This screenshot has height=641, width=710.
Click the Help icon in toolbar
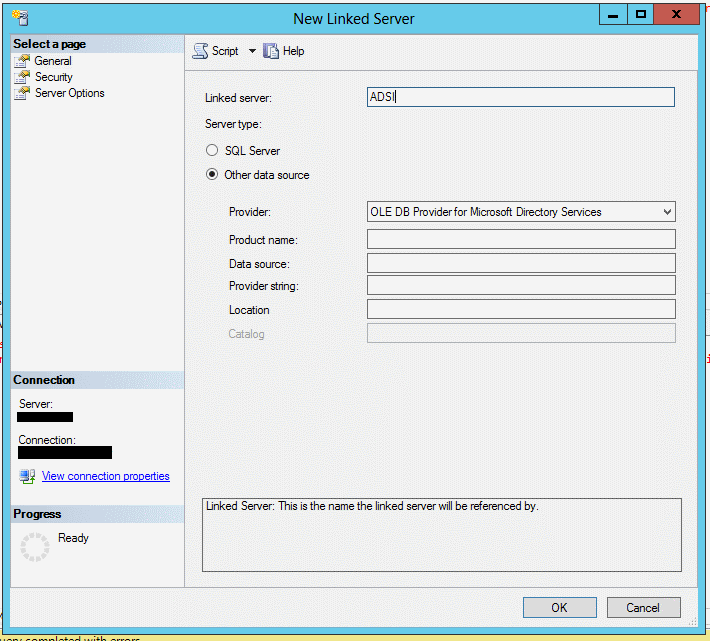point(271,51)
